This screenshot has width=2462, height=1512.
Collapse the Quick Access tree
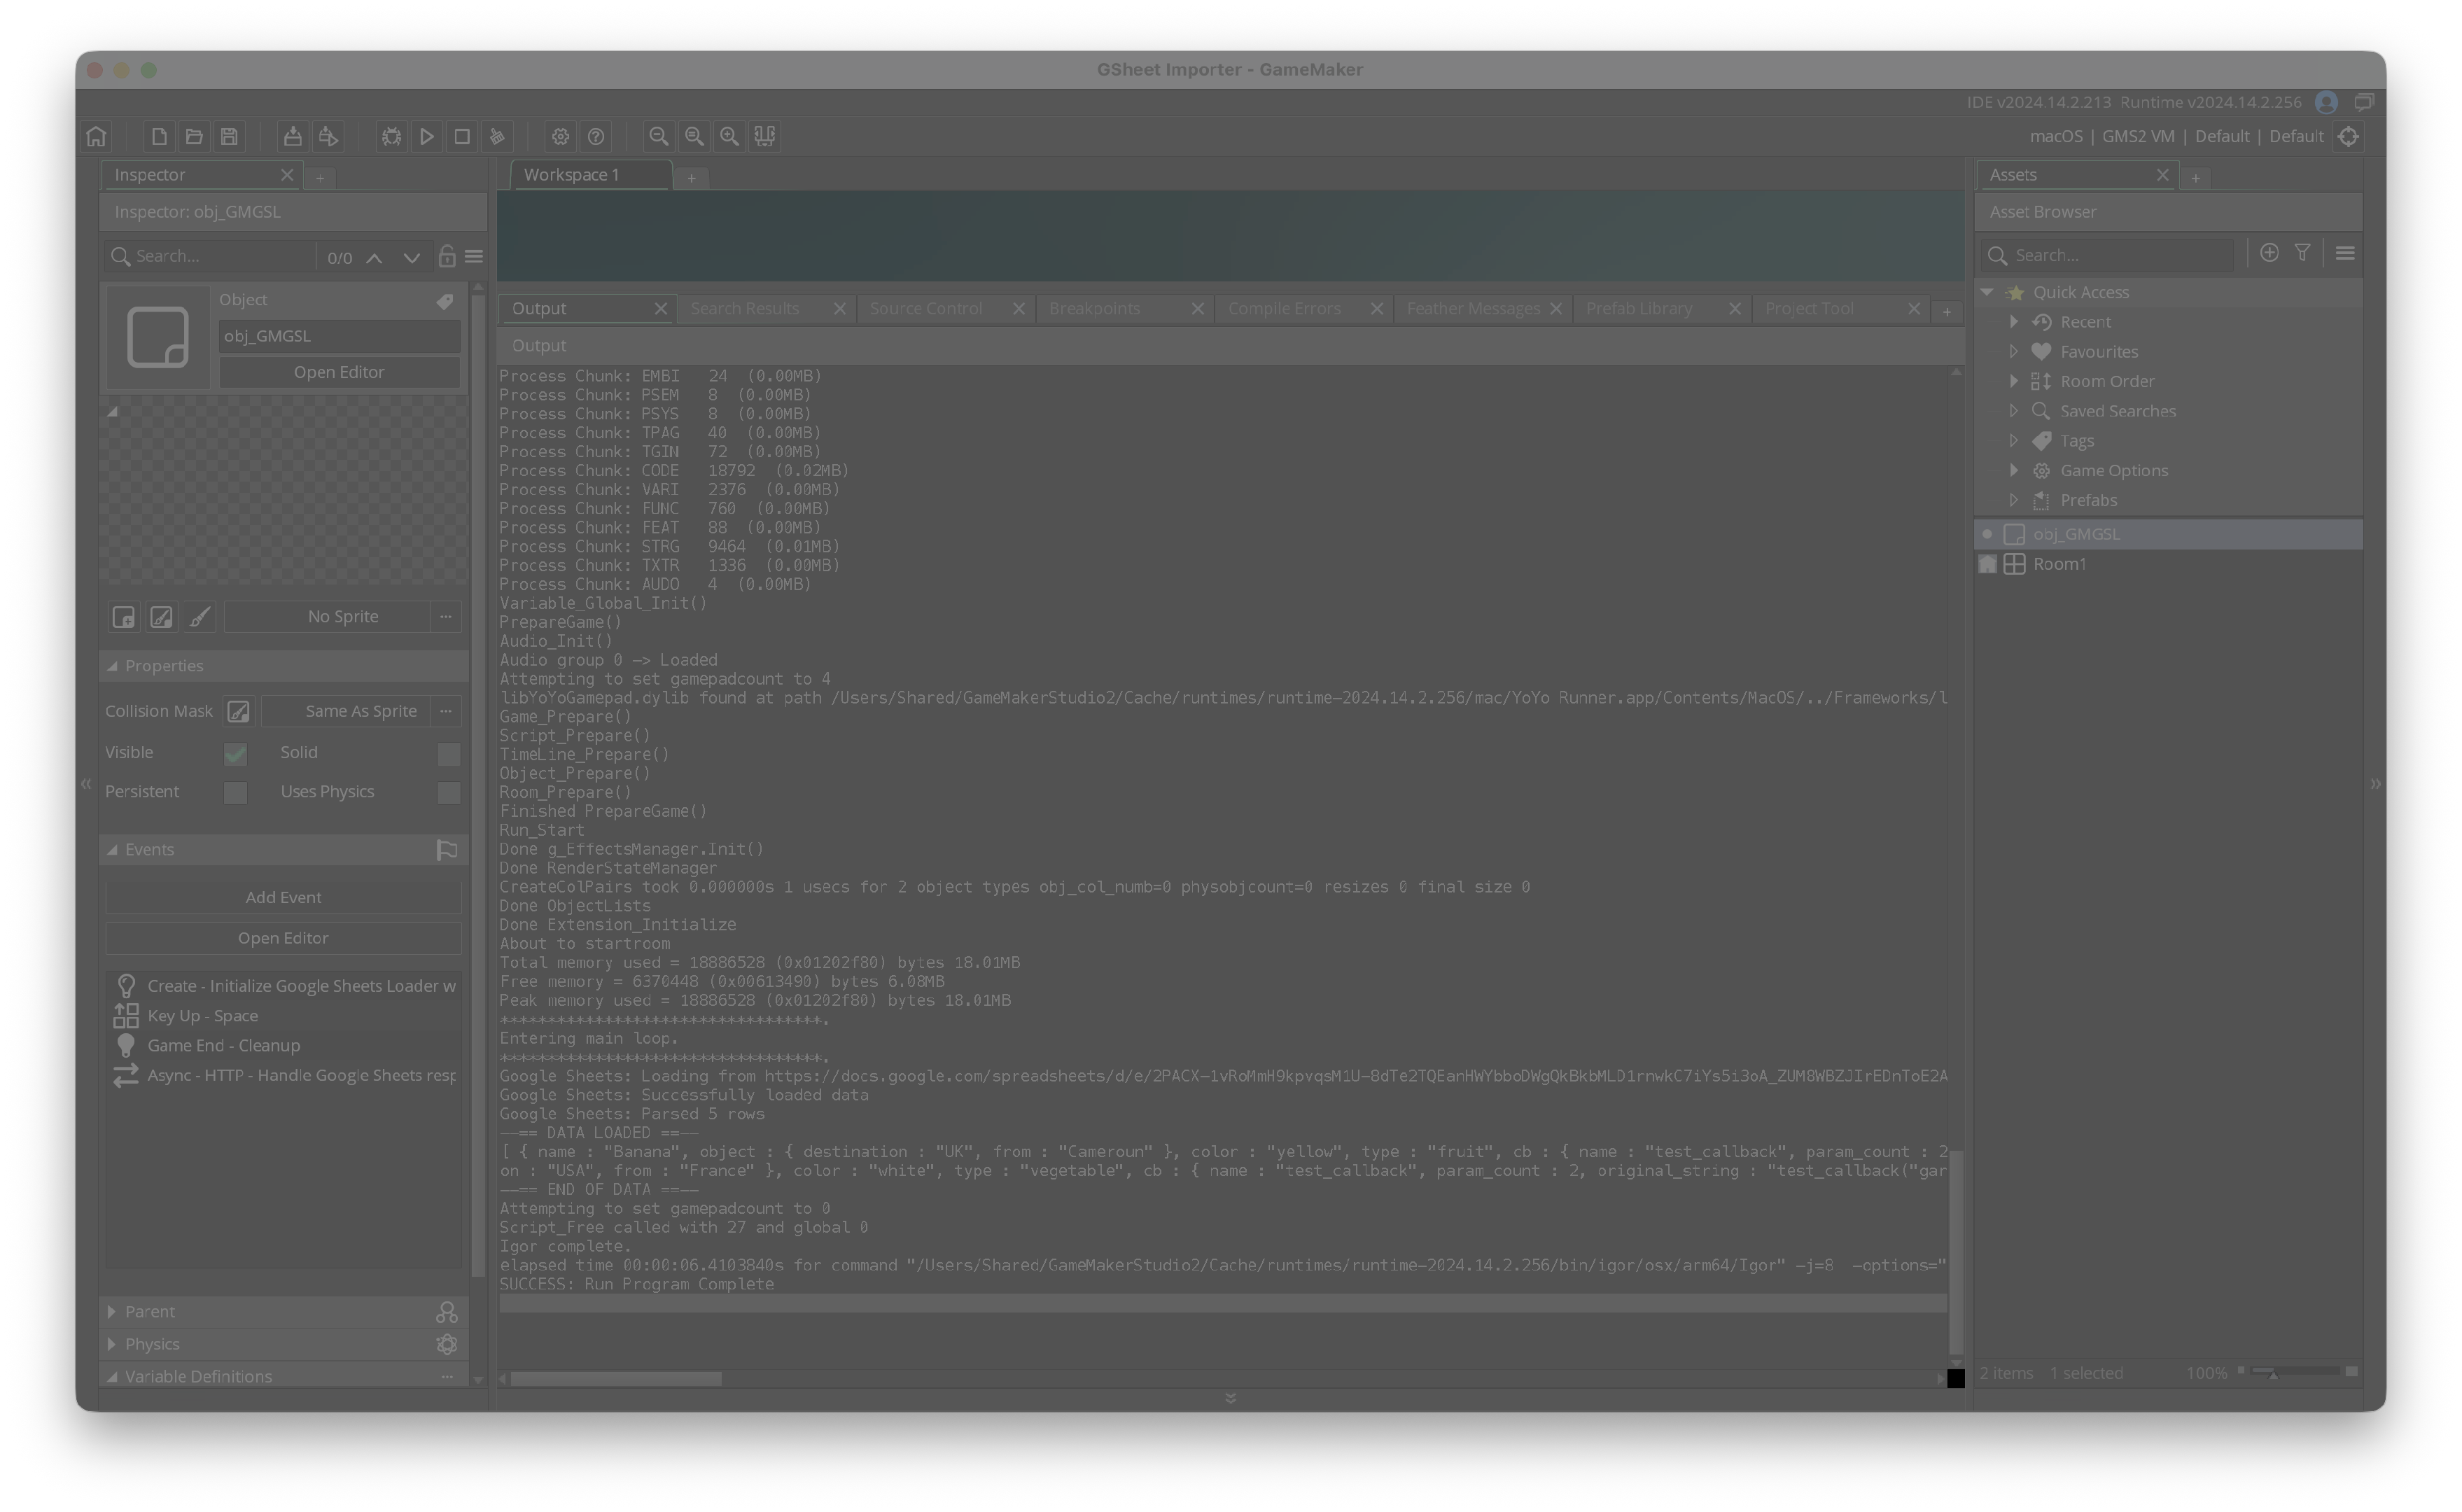pos(1987,292)
